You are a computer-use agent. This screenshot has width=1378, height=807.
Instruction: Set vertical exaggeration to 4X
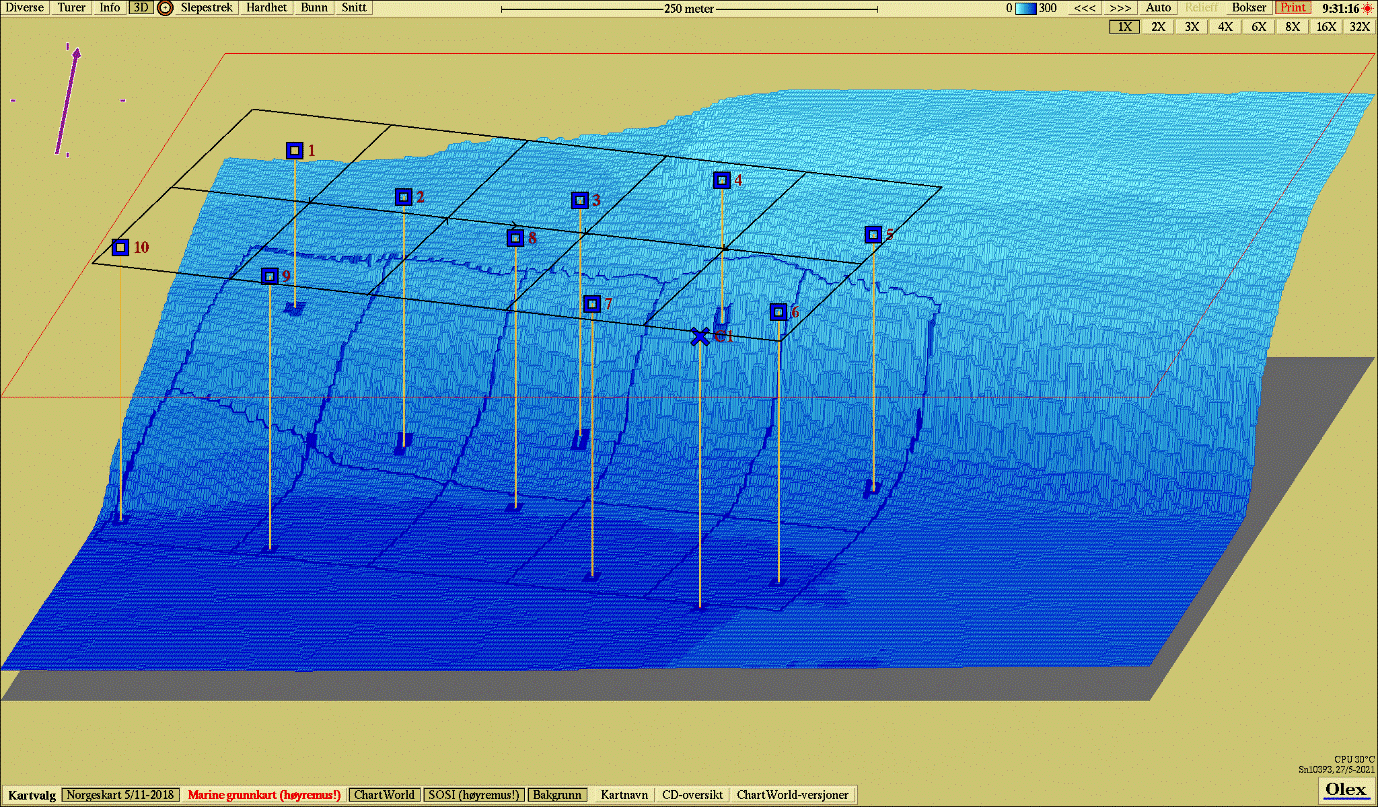[1225, 27]
